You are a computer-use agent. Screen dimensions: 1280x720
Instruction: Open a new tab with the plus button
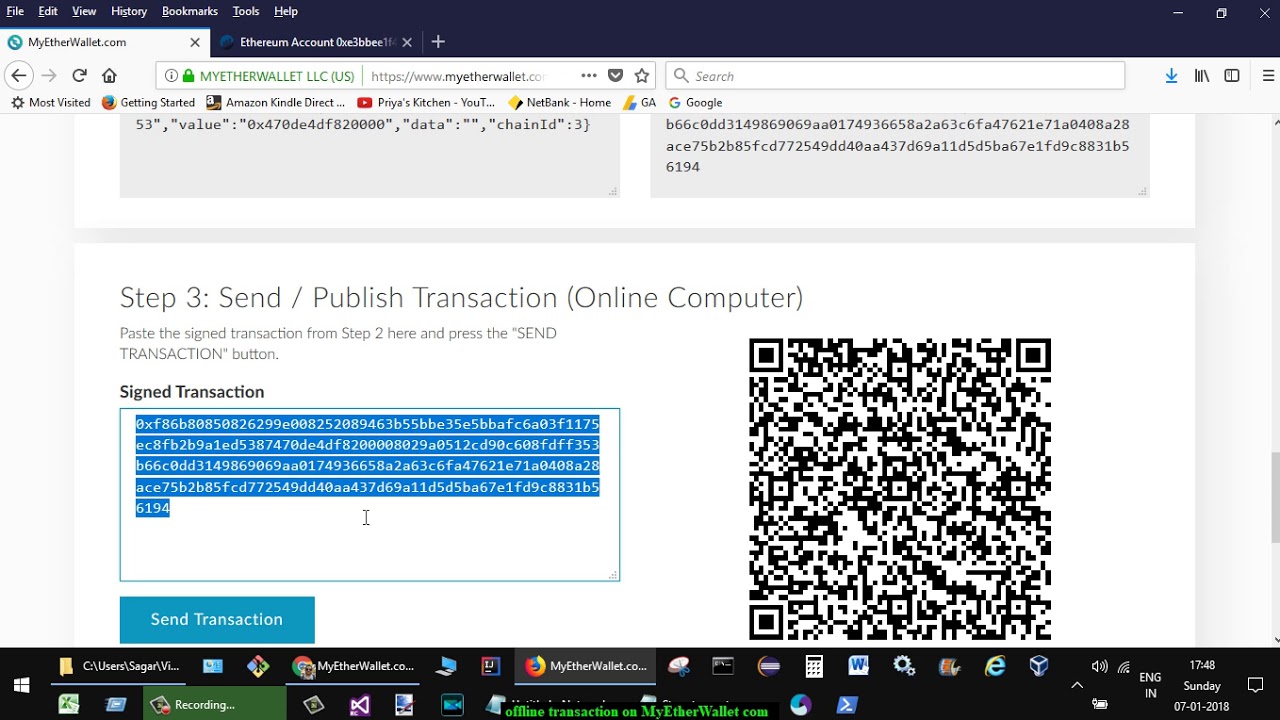click(x=438, y=42)
